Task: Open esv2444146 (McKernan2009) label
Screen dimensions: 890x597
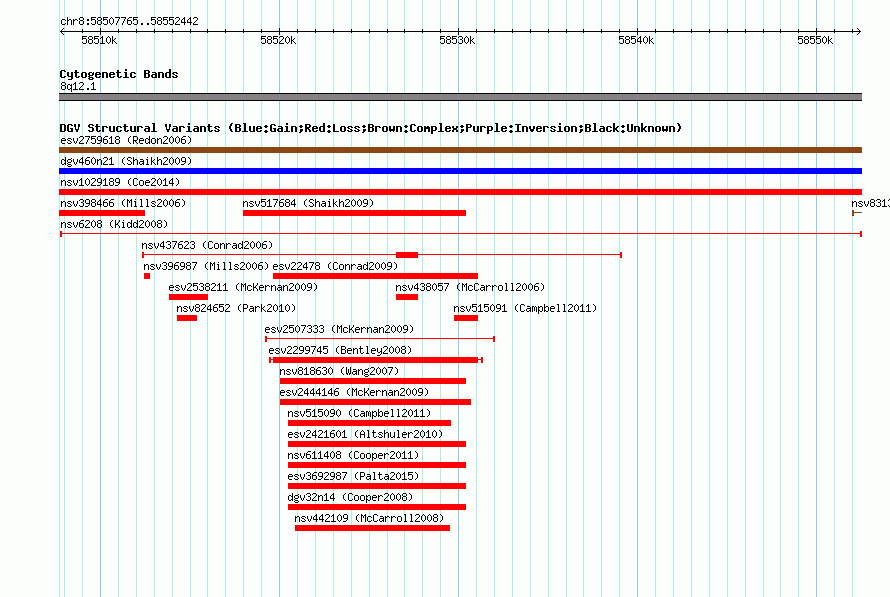Action: click(354, 392)
